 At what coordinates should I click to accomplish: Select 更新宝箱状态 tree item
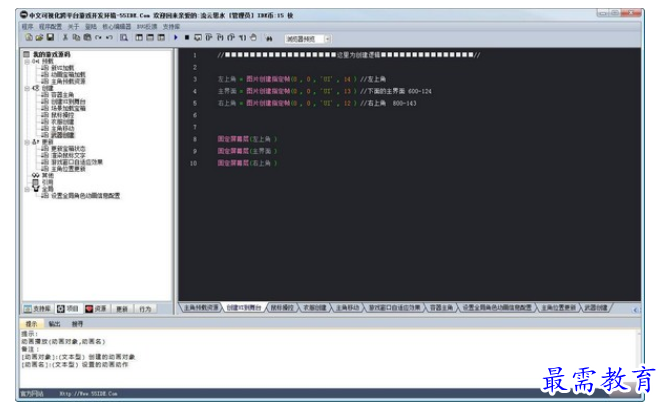point(68,149)
